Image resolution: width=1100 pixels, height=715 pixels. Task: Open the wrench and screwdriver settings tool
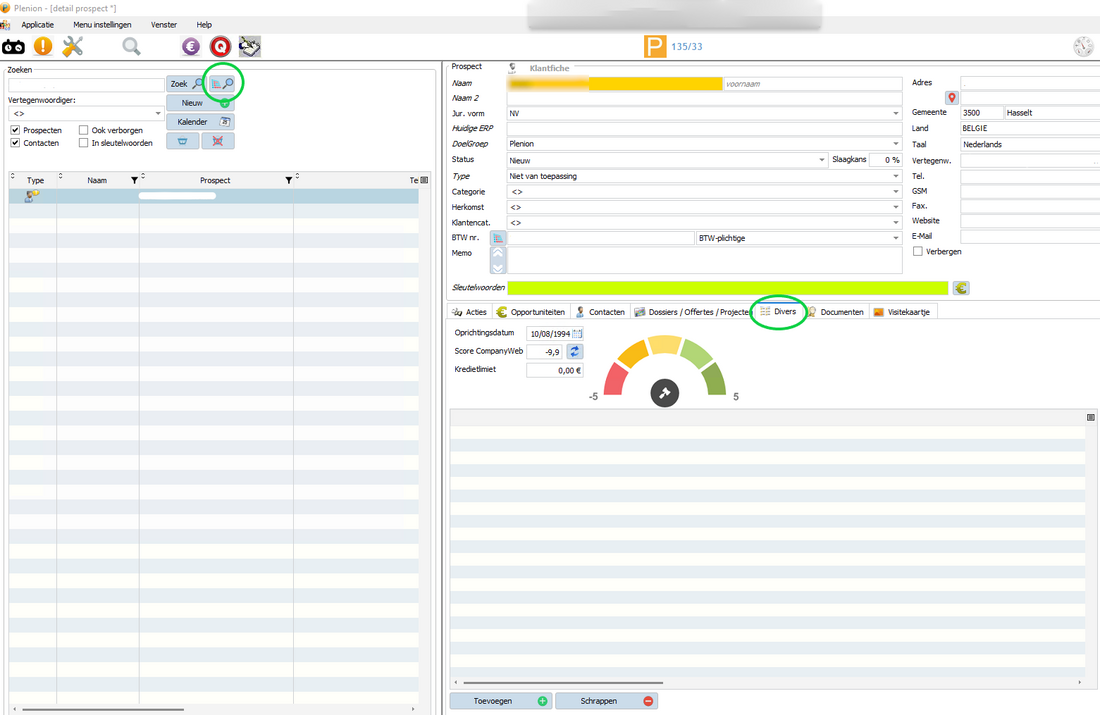tap(73, 46)
